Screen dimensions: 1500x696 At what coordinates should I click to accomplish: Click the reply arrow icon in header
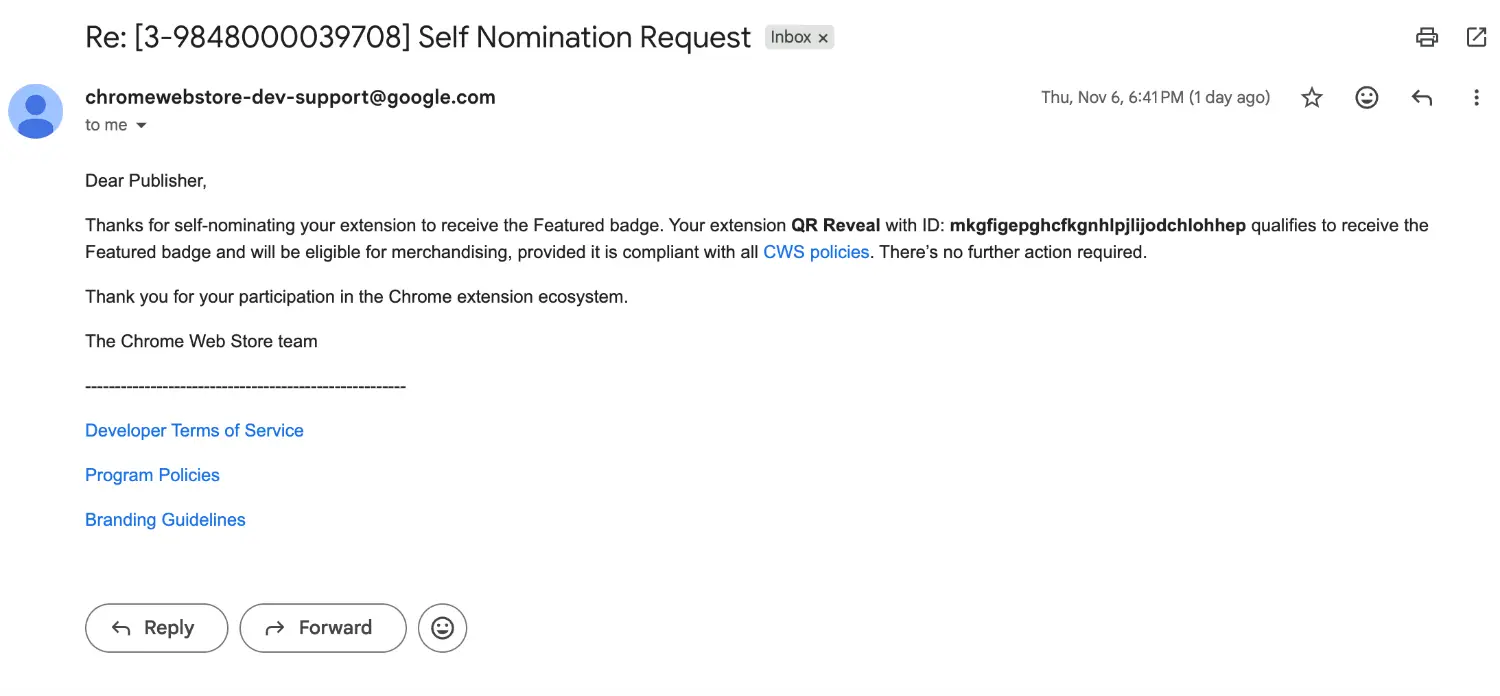1421,97
